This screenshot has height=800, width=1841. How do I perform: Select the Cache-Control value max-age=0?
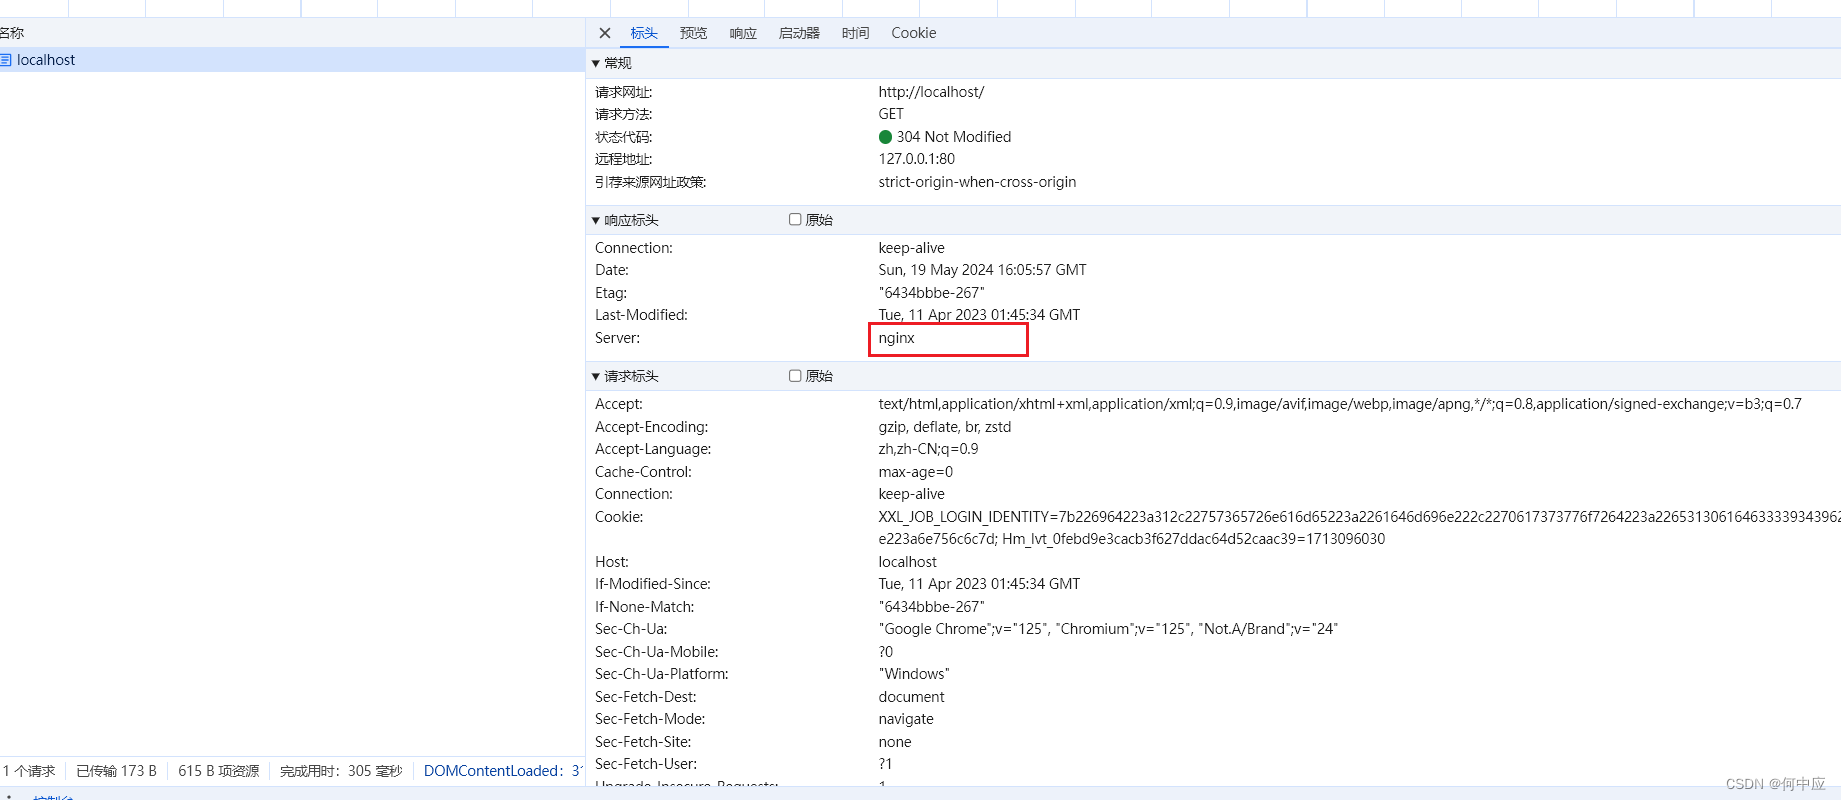(915, 472)
